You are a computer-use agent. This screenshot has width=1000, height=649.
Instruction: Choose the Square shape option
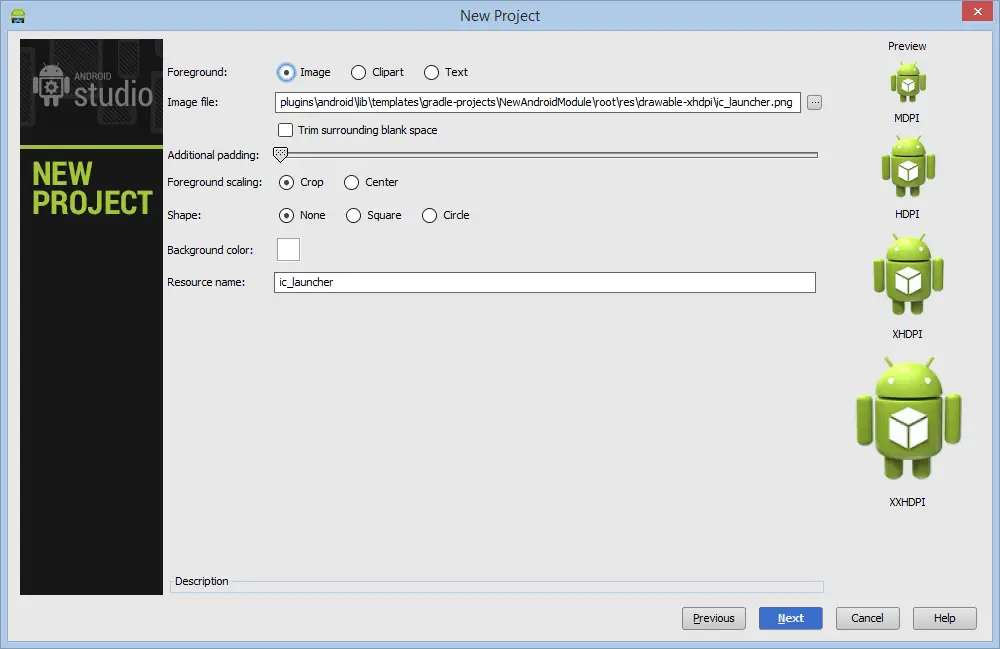(353, 215)
